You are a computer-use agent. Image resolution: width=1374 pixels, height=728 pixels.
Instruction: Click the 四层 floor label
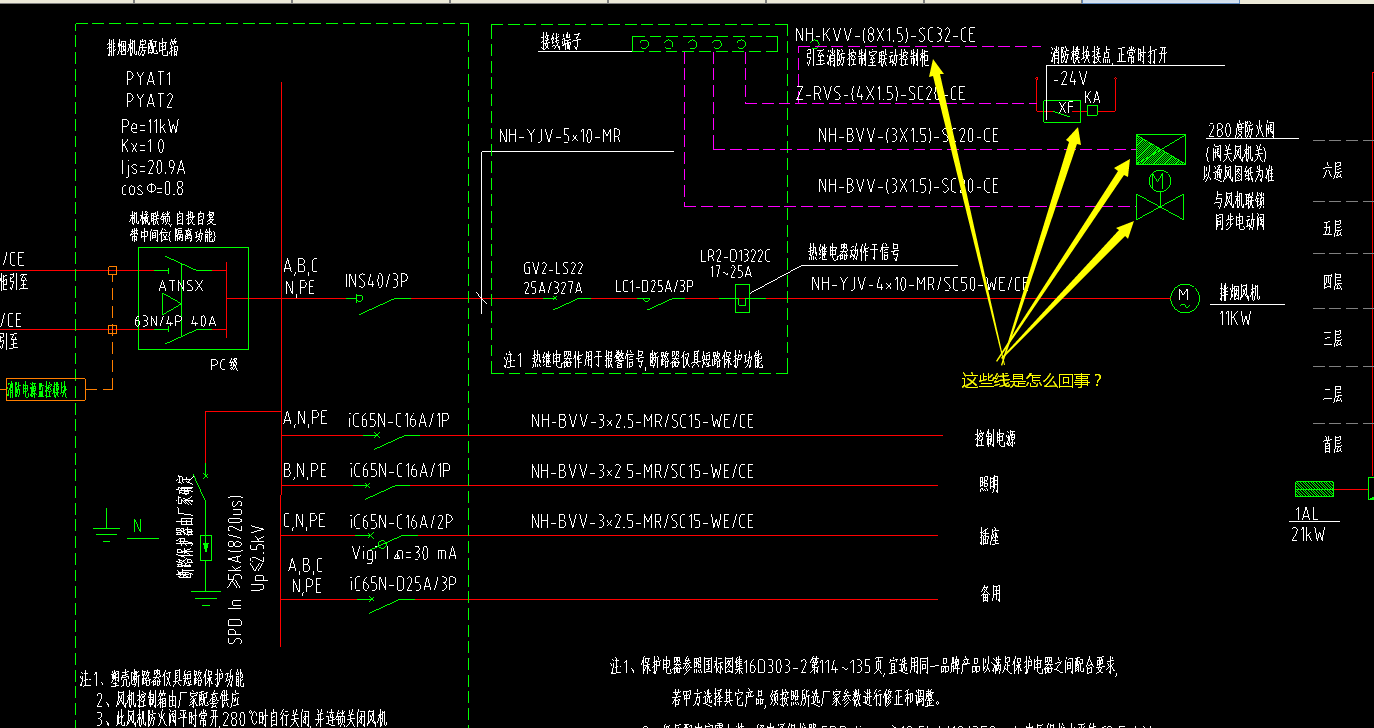click(x=1332, y=282)
